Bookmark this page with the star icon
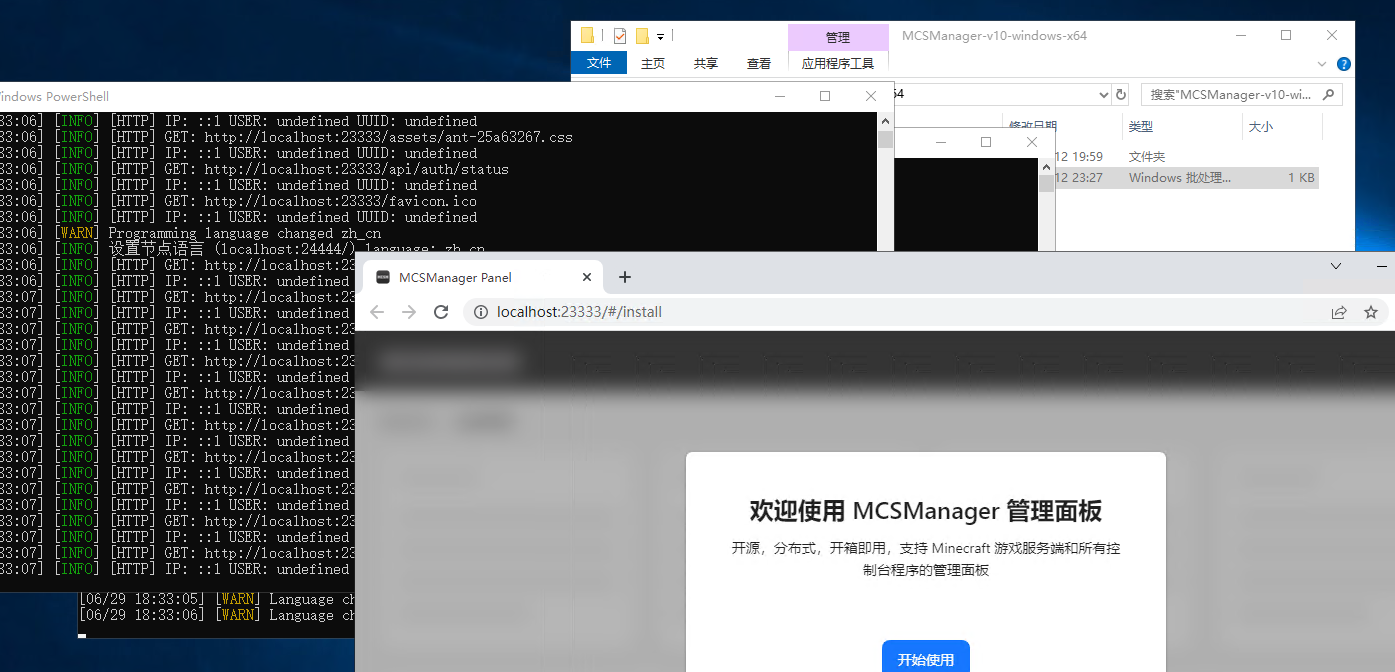 pos(1370,312)
